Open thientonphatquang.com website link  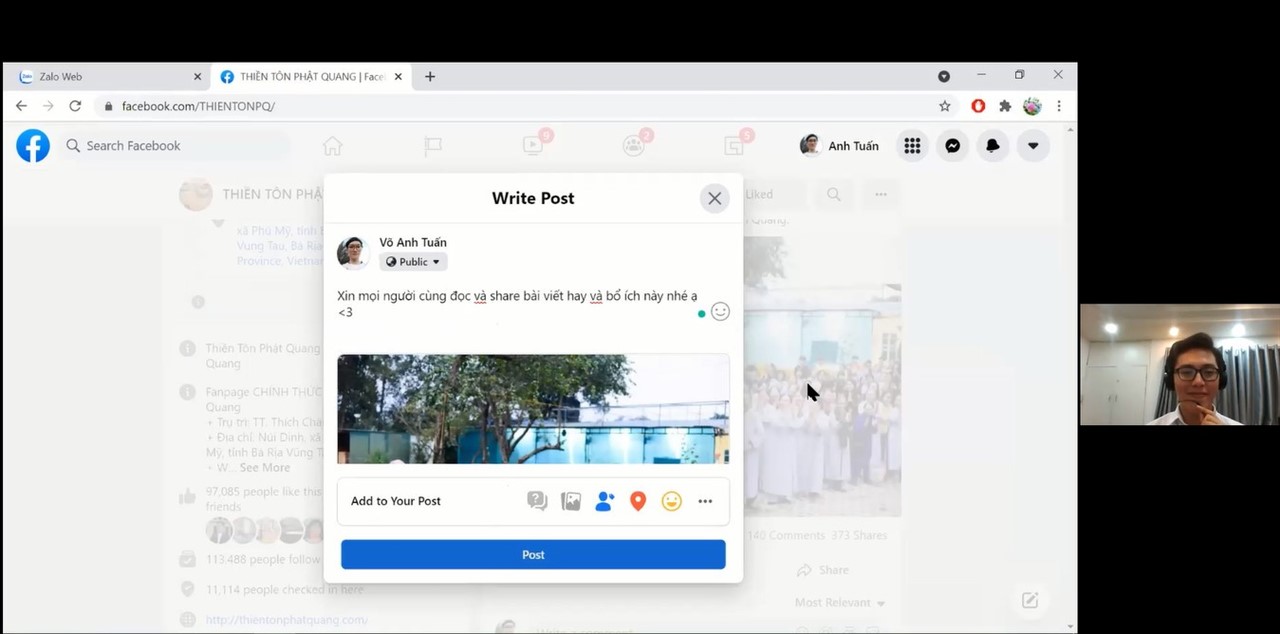[287, 620]
